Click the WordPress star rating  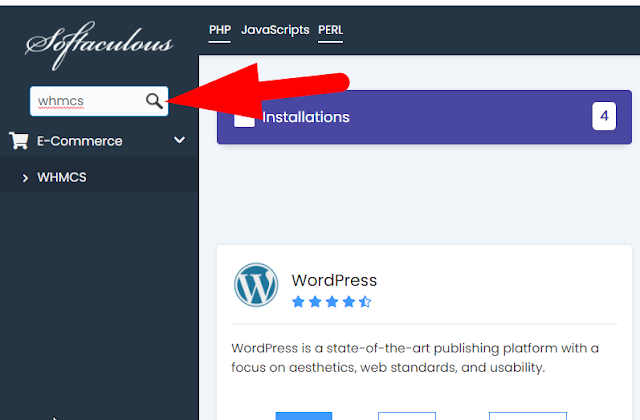pos(331,302)
